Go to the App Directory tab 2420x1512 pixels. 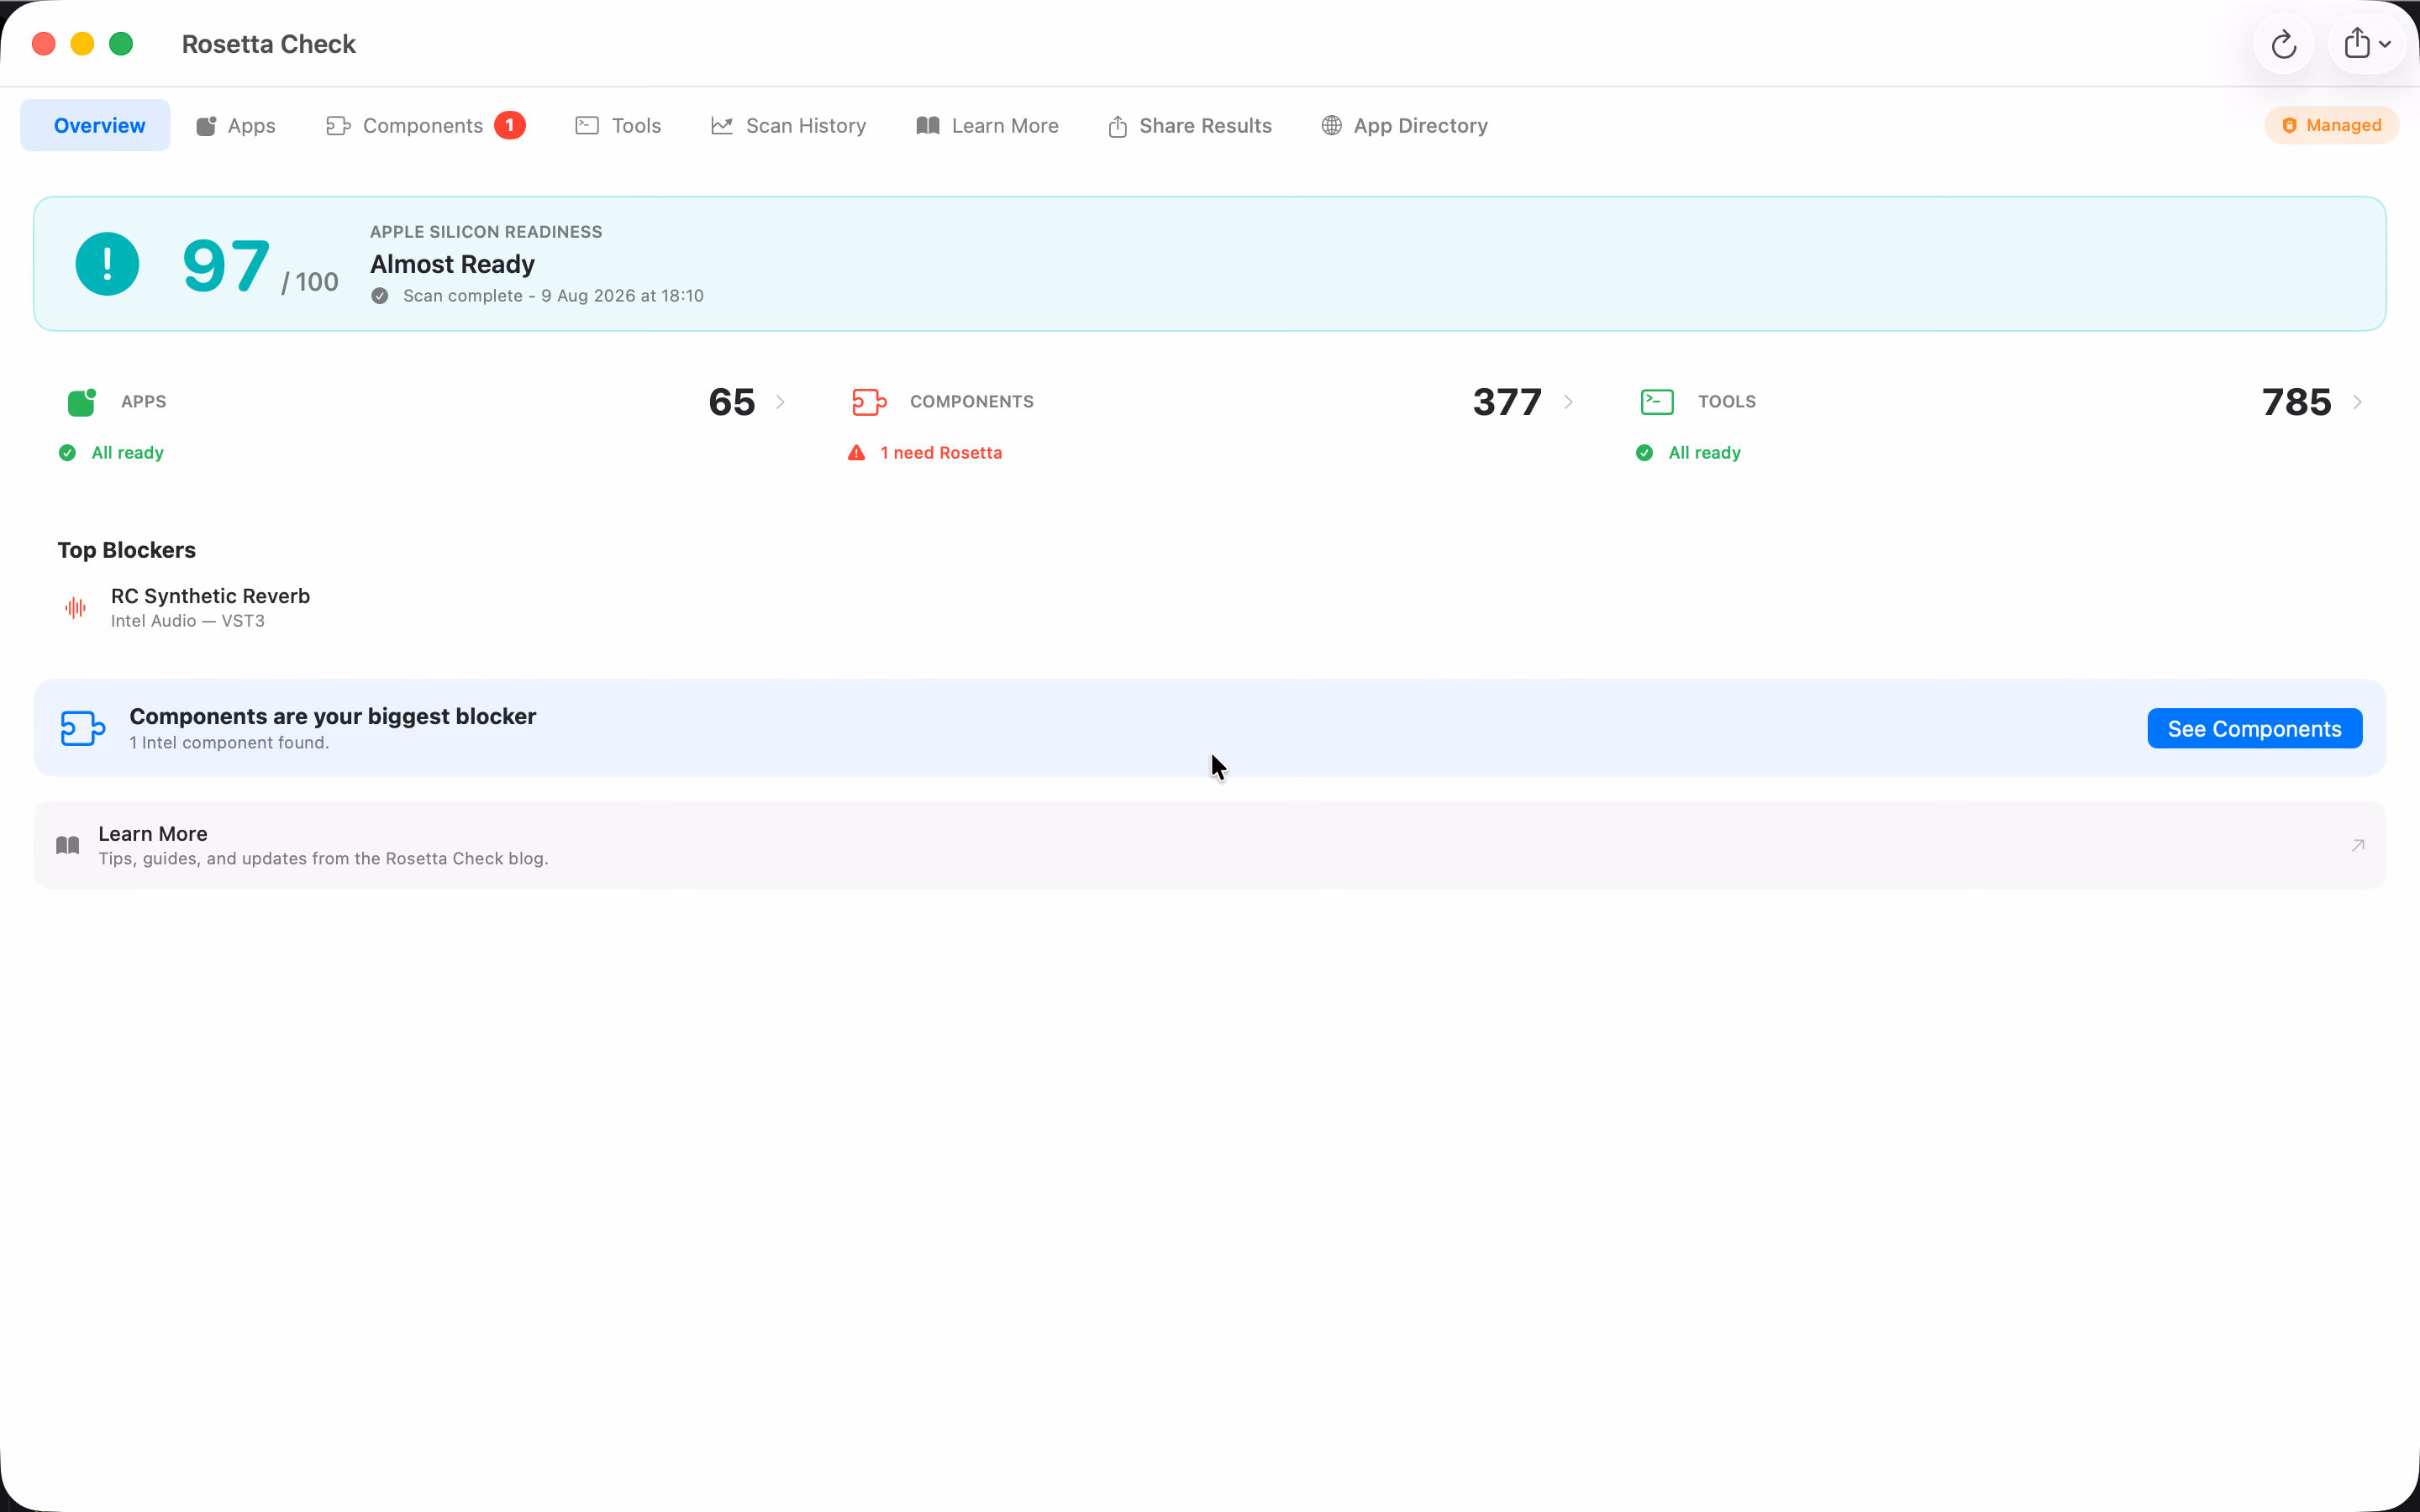click(1404, 125)
